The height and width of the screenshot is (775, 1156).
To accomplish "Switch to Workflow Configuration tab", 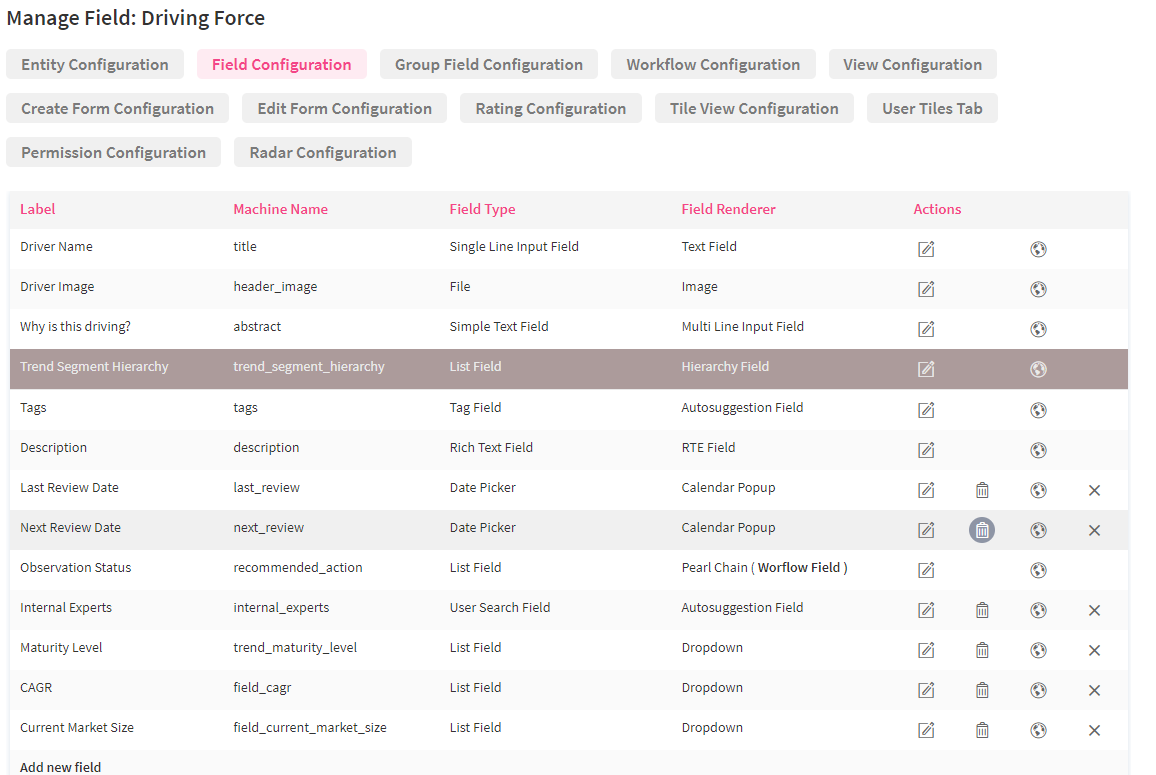I will coord(713,65).
